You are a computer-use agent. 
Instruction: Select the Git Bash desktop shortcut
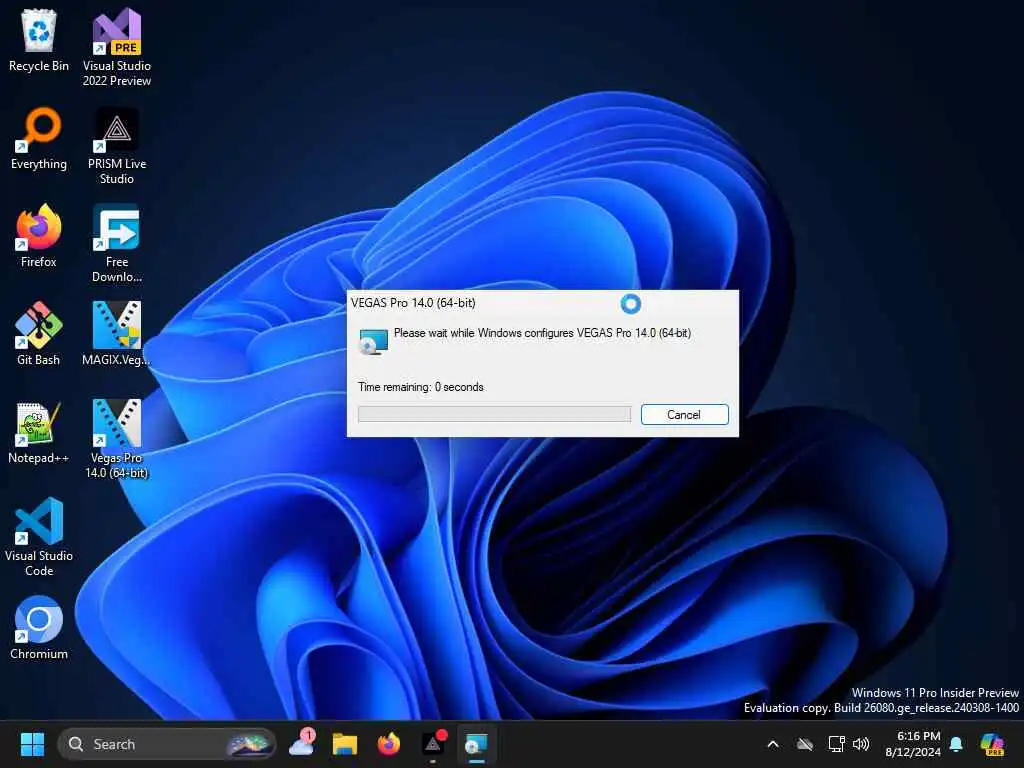click(x=39, y=334)
